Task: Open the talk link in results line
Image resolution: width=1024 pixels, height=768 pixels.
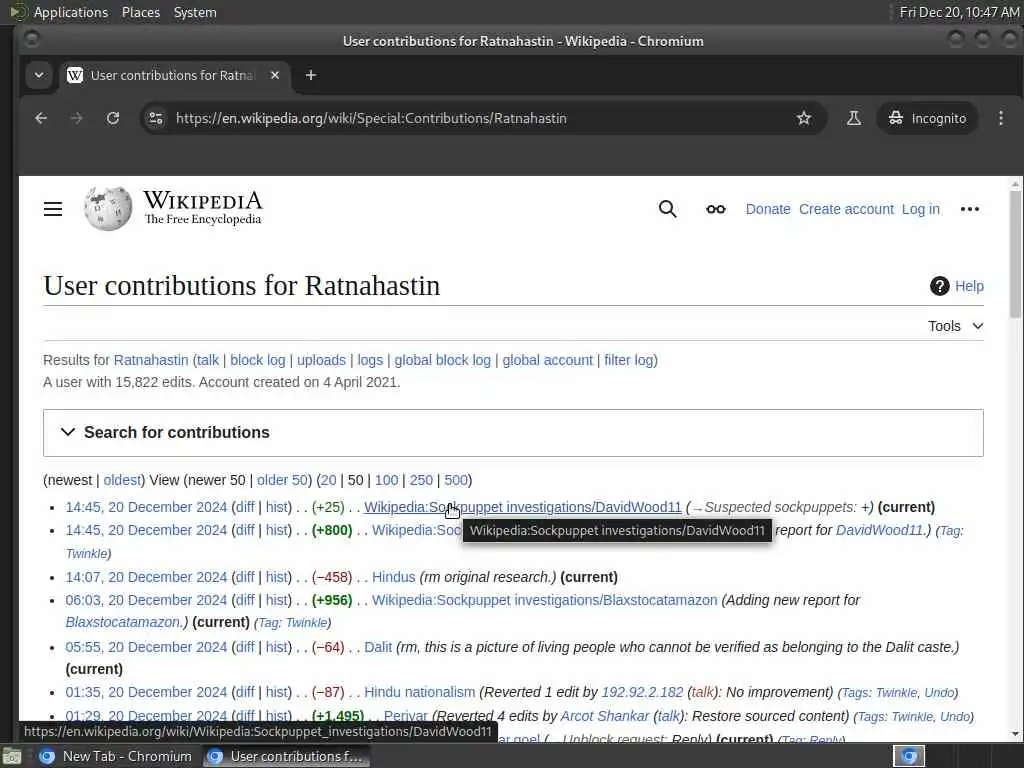Action: (x=208, y=360)
